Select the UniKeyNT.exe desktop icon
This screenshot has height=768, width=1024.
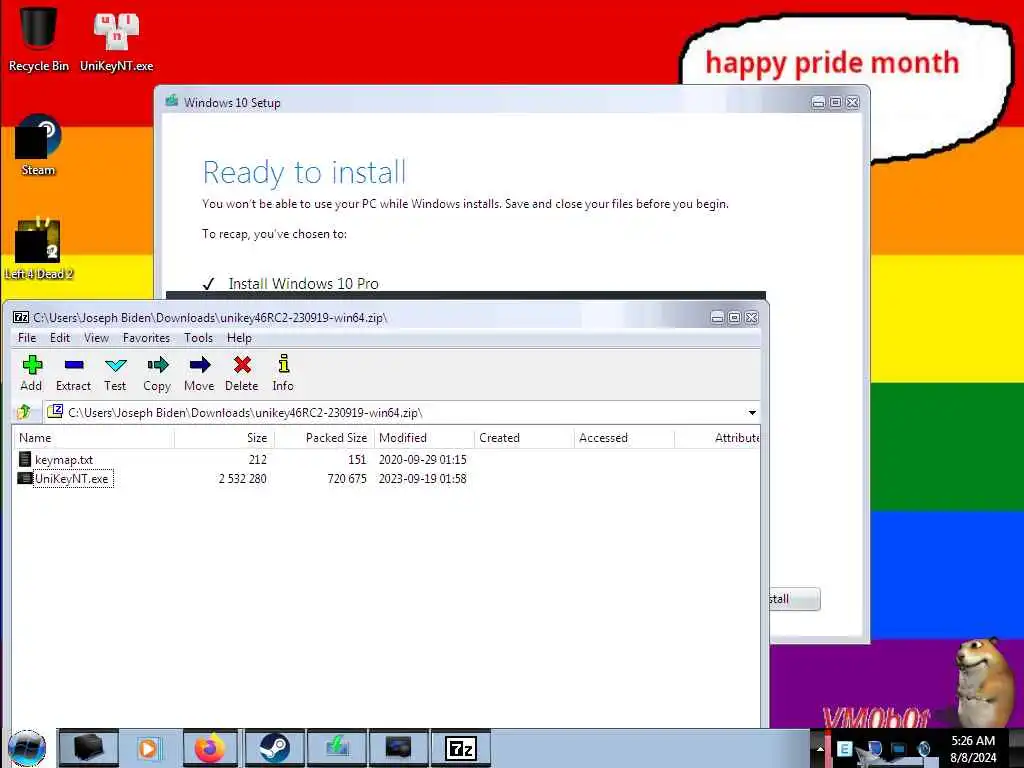pos(116,40)
